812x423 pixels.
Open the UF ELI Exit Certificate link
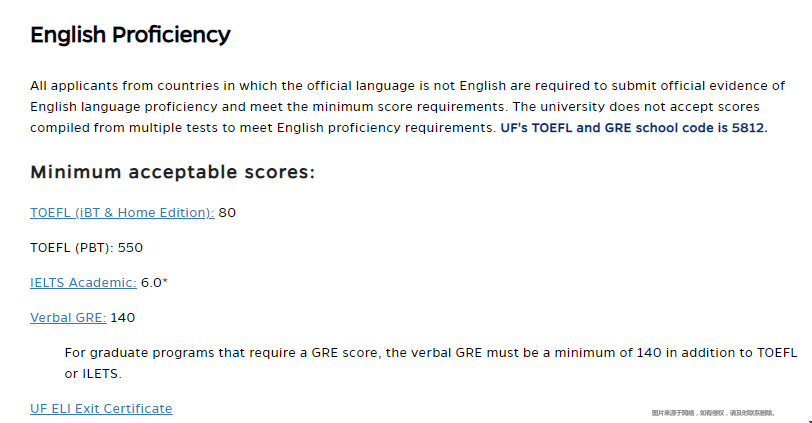[101, 409]
